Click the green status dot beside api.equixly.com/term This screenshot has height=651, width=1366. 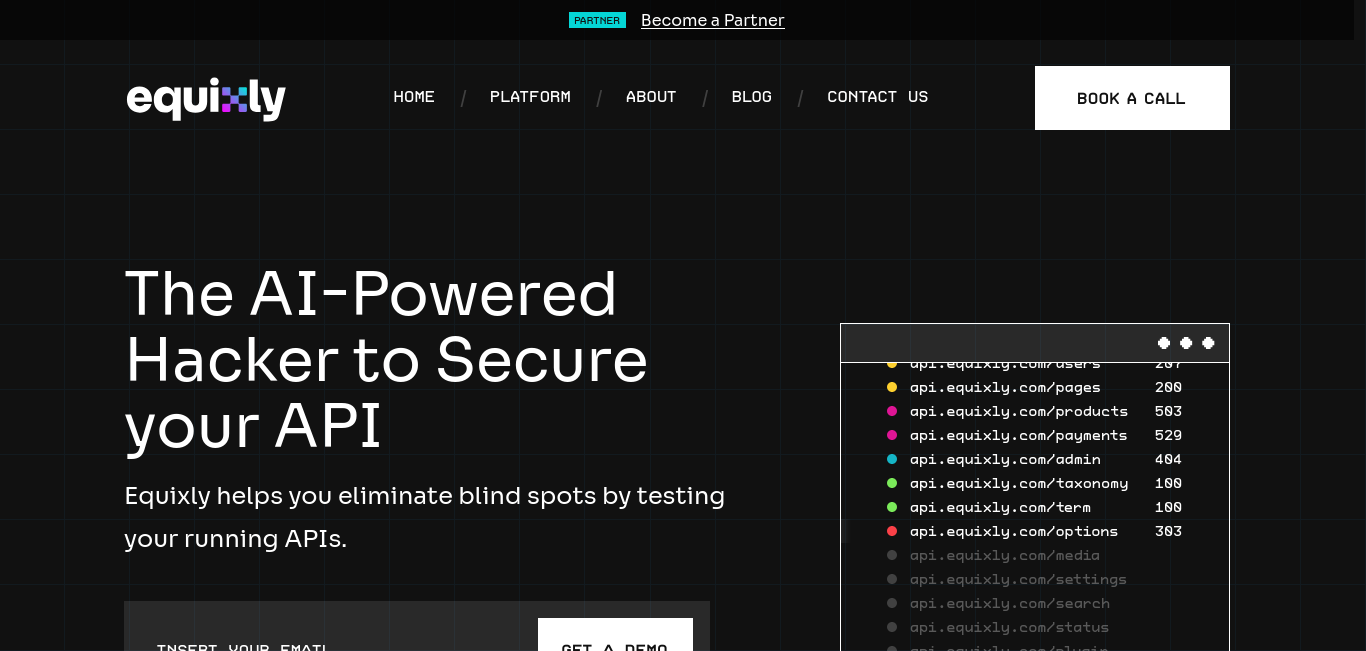(x=892, y=507)
